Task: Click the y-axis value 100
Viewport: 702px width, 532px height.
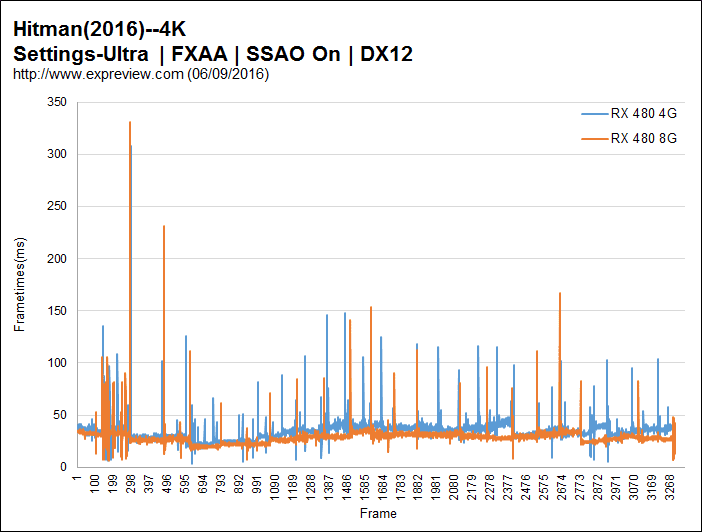Action: tap(57, 363)
